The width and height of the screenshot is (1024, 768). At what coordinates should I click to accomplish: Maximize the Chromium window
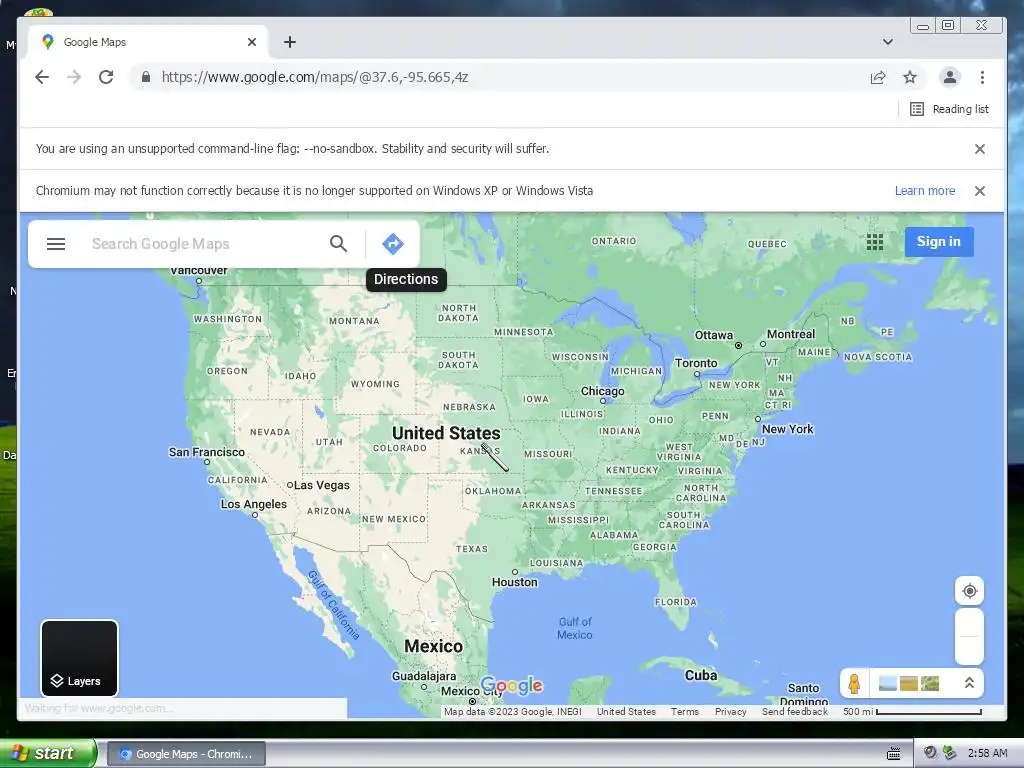[x=948, y=25]
